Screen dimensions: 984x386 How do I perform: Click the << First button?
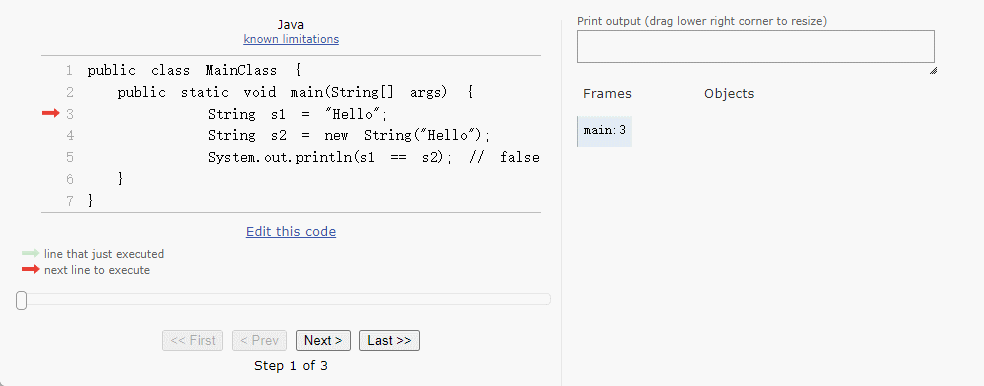click(193, 340)
